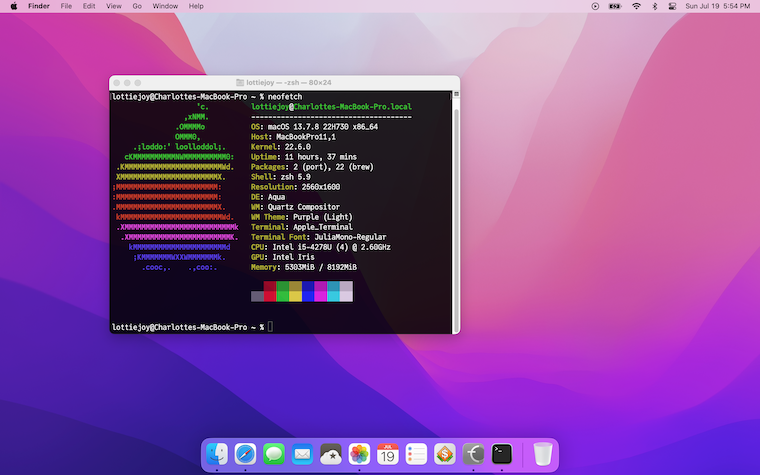Open the Finder menu
760x475 pixels.
click(x=39, y=6)
